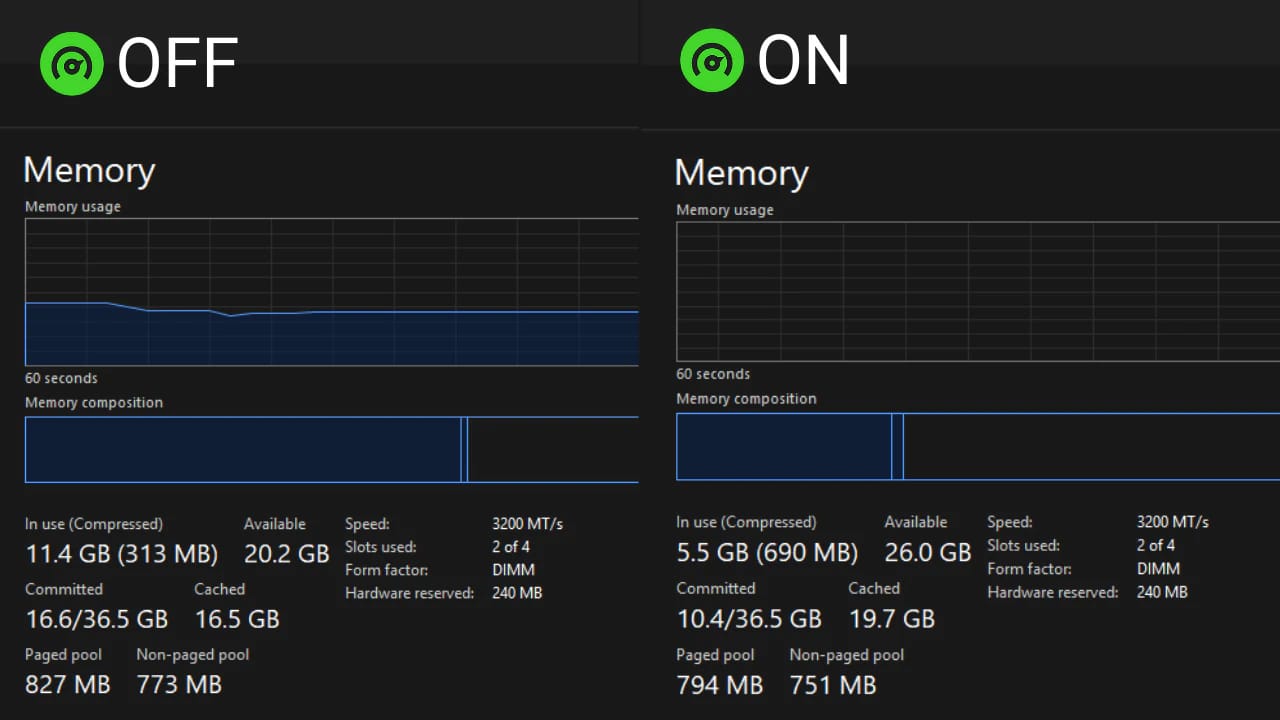
Task: Toggle the OFF label in the top left
Action: (178, 62)
